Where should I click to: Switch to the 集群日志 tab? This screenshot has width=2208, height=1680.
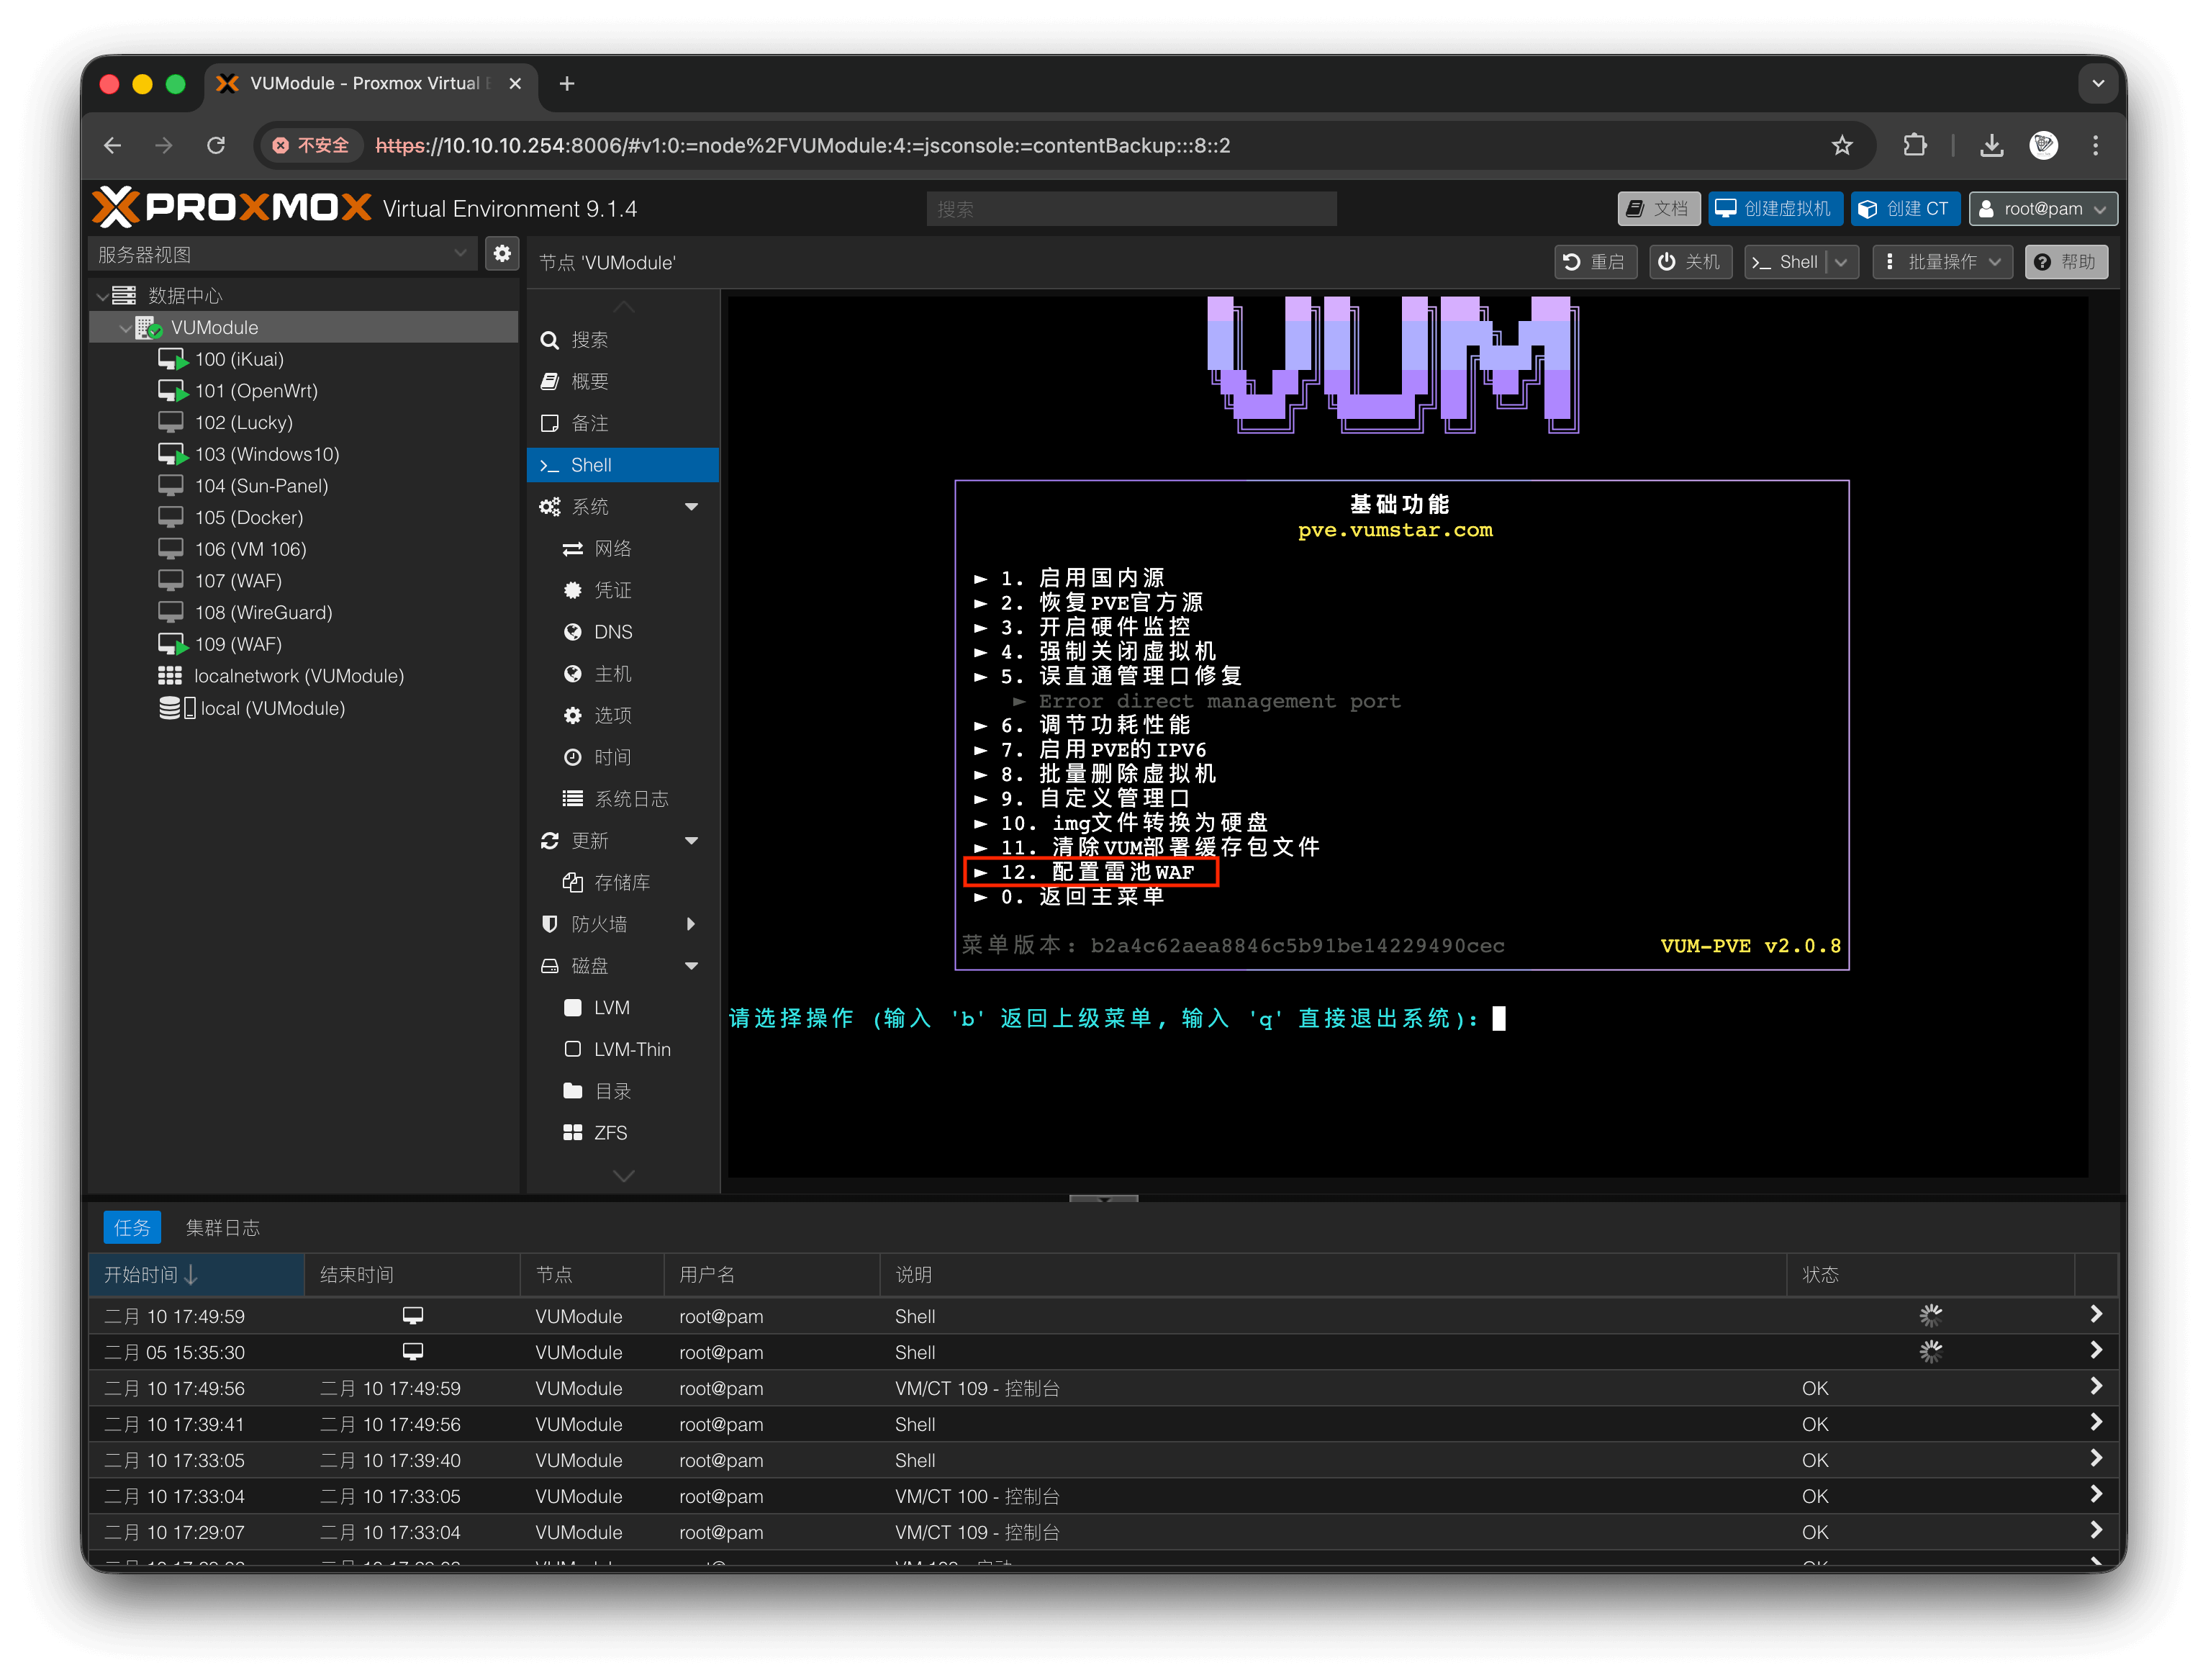coord(224,1227)
